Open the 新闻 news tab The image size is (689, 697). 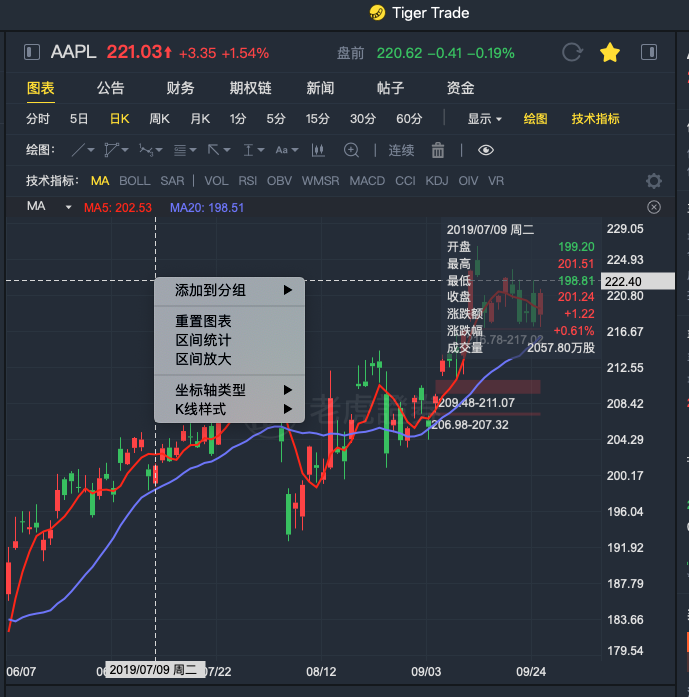(x=320, y=88)
